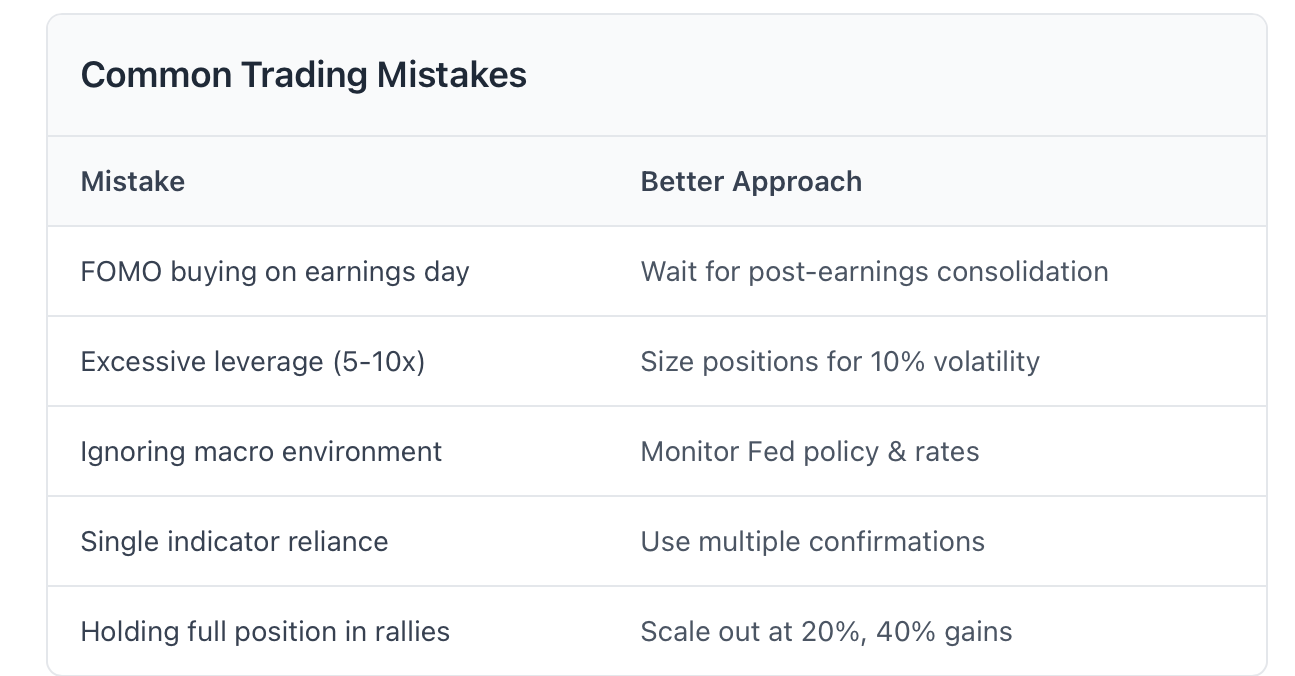The height and width of the screenshot is (676, 1295).
Task: Select Ignoring macro environment row text
Action: tap(261, 451)
